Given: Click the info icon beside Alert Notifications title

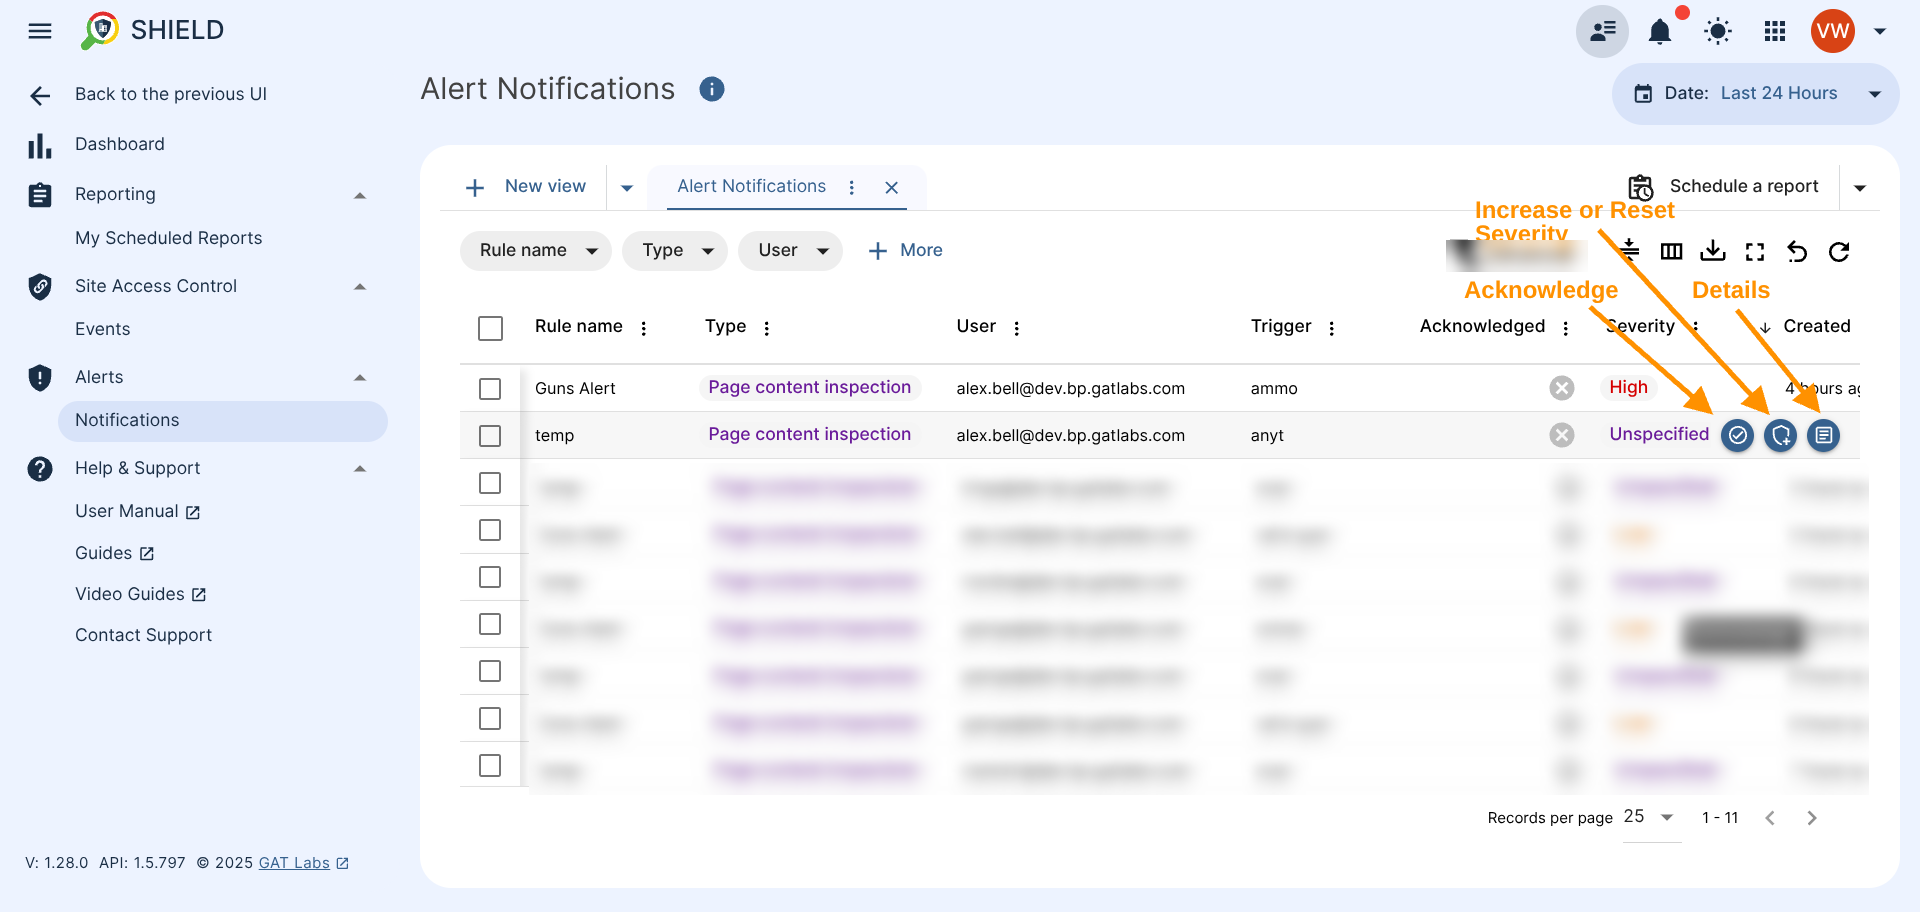Looking at the screenshot, I should pos(712,89).
